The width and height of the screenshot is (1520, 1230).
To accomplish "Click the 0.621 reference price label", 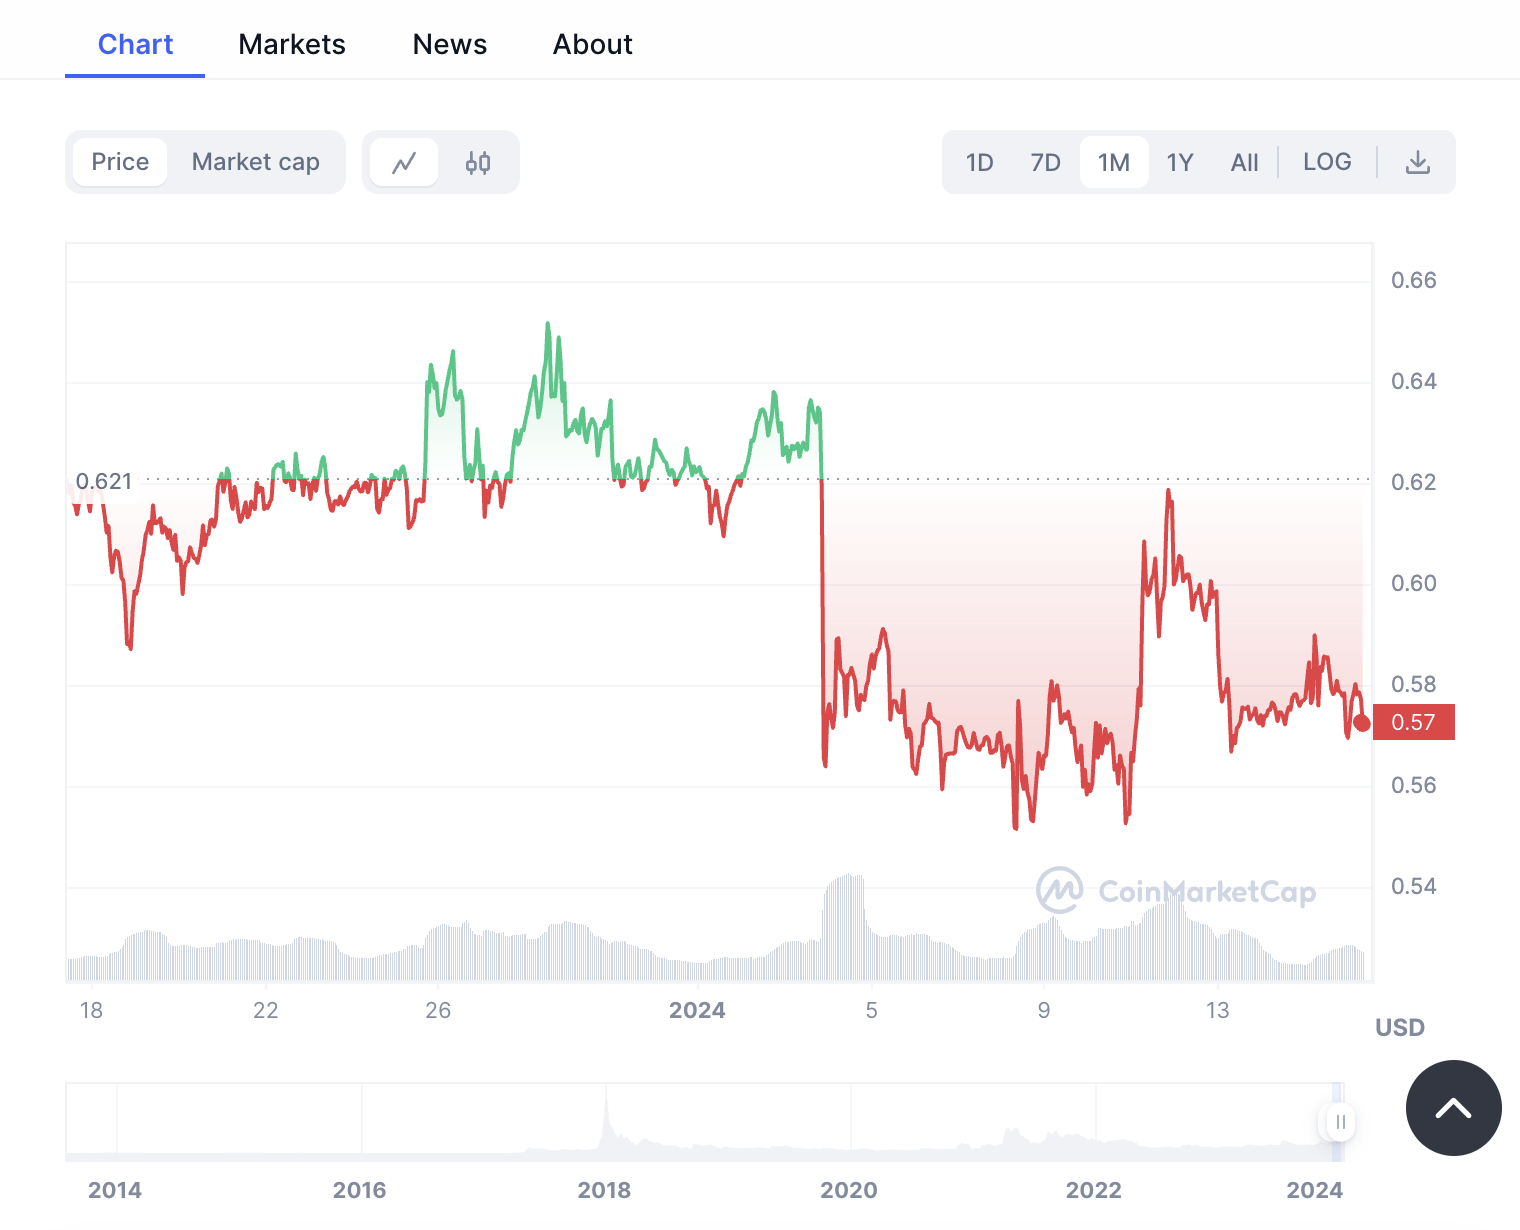I will [104, 481].
